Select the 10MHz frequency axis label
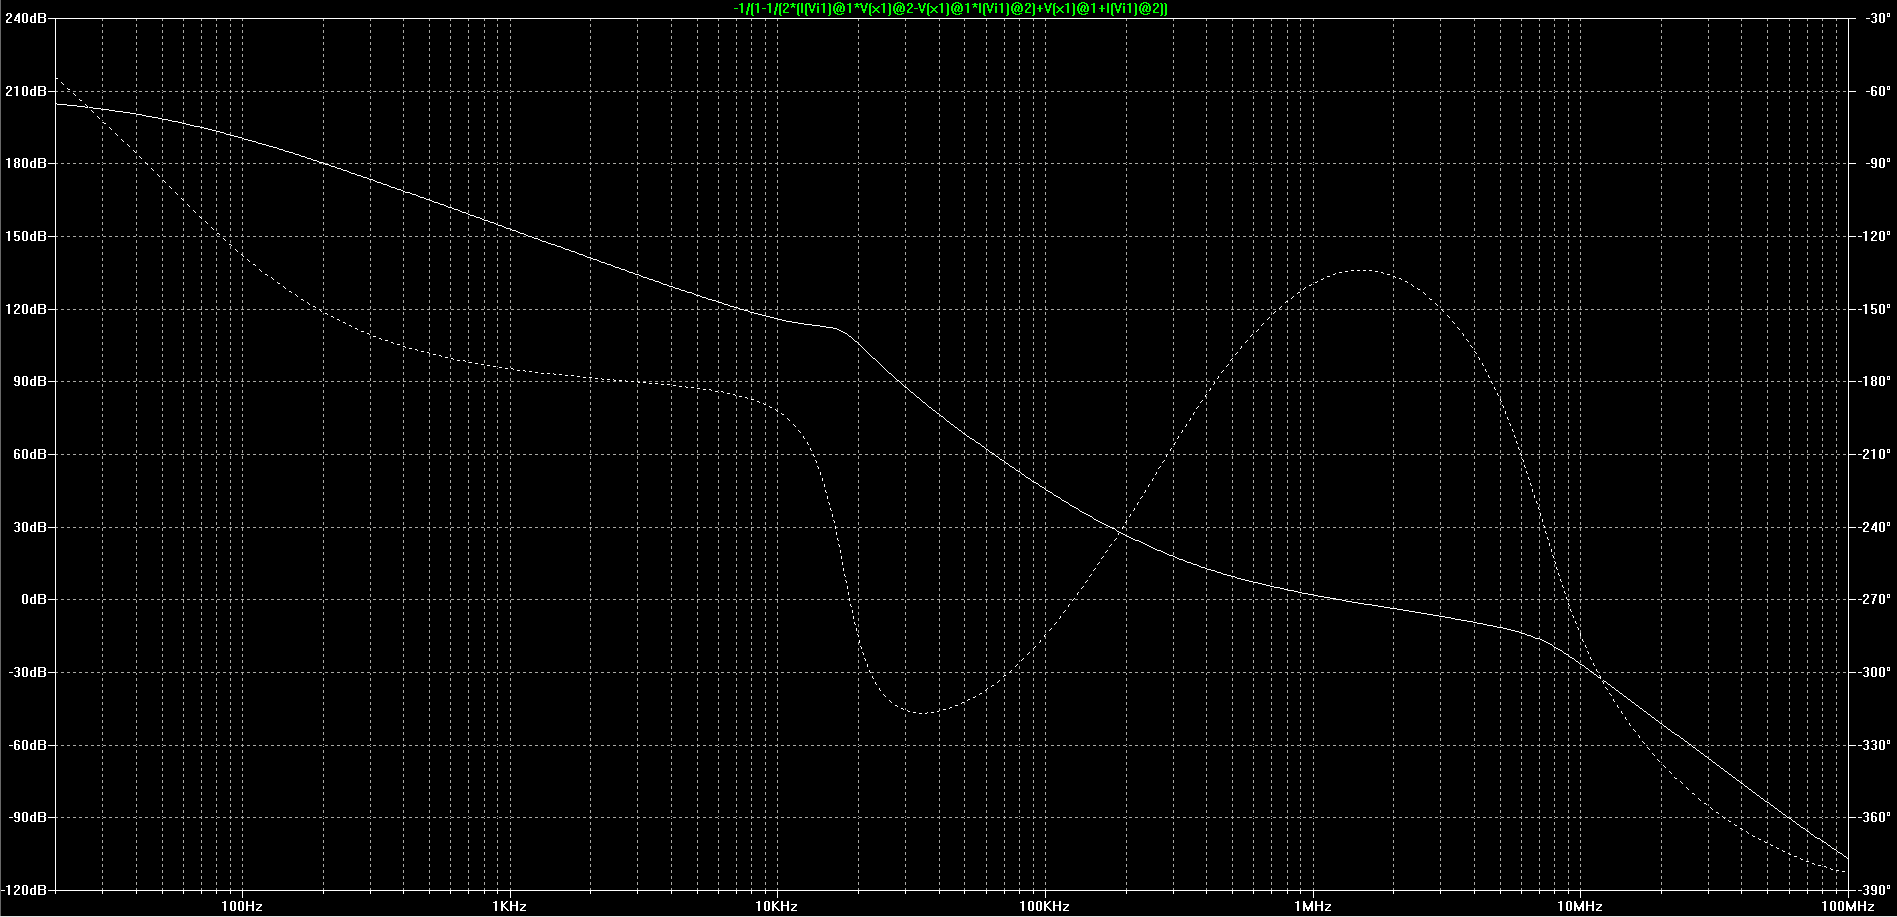The height and width of the screenshot is (917, 1897). point(1580,907)
